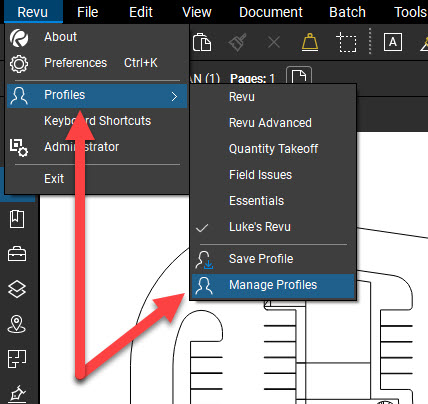Expand the Profiles submenu arrow
The width and height of the screenshot is (428, 404).
pos(174,97)
